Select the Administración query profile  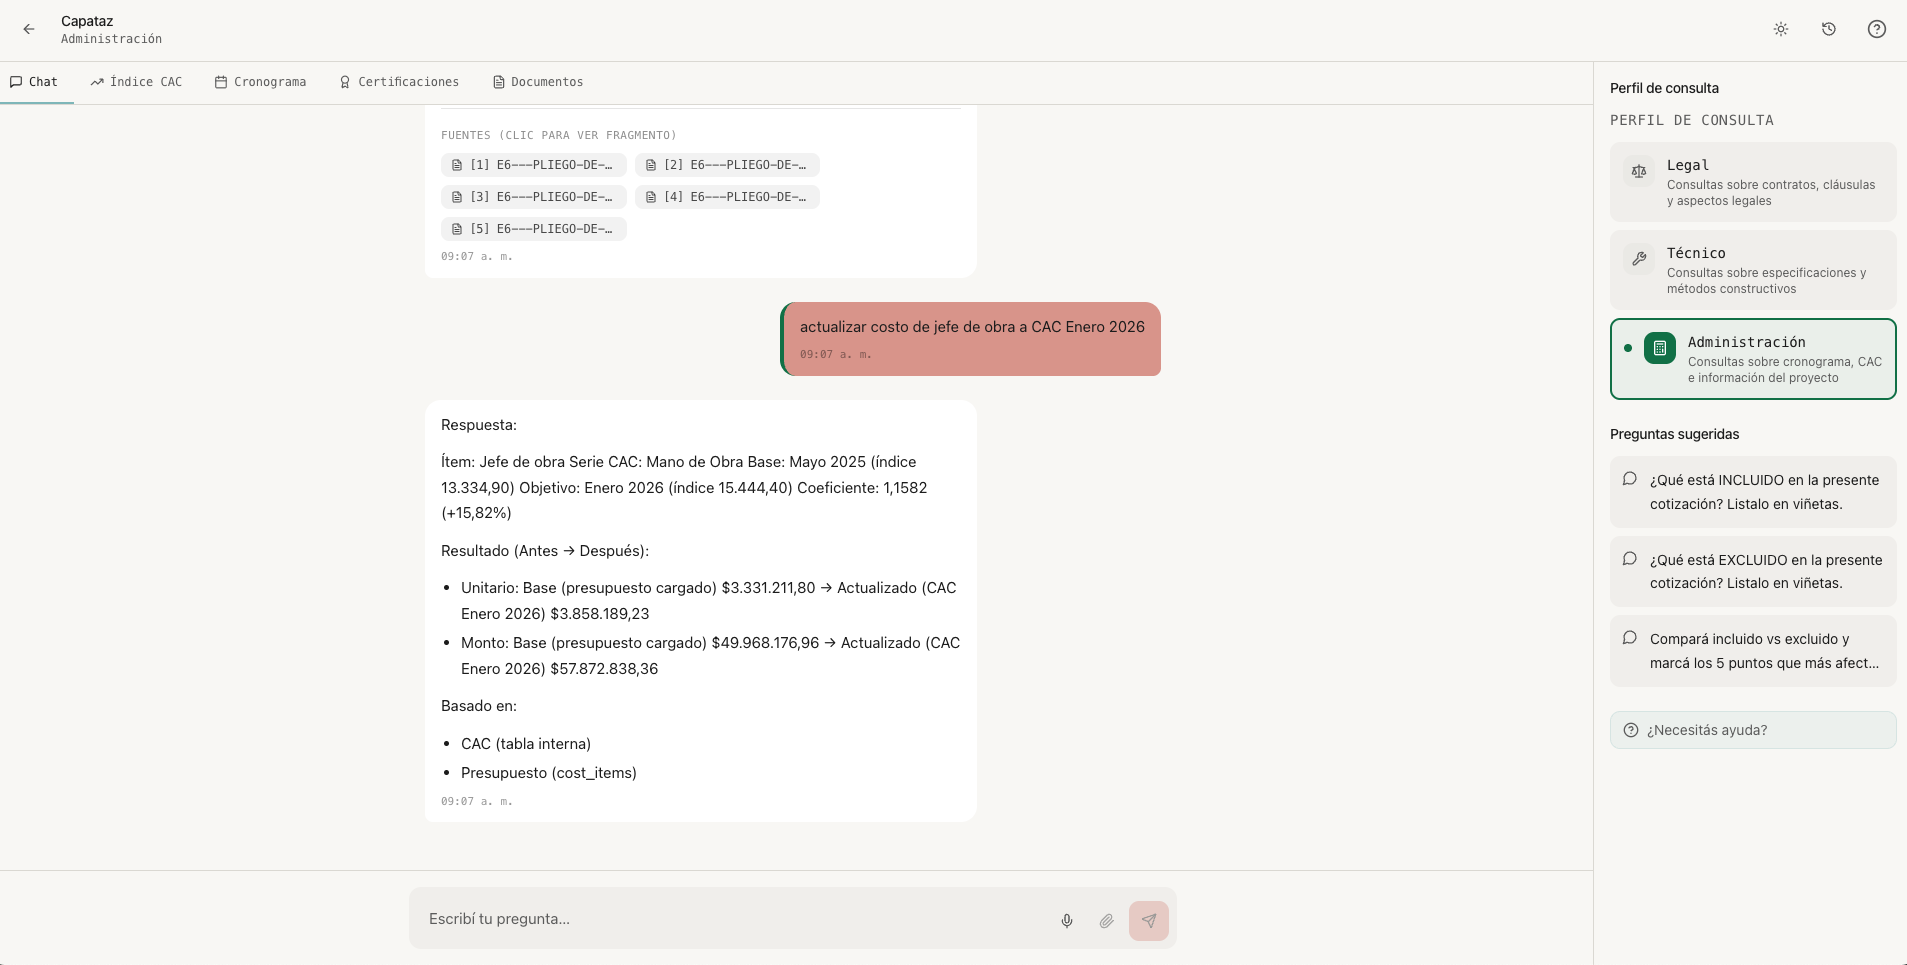coord(1752,359)
